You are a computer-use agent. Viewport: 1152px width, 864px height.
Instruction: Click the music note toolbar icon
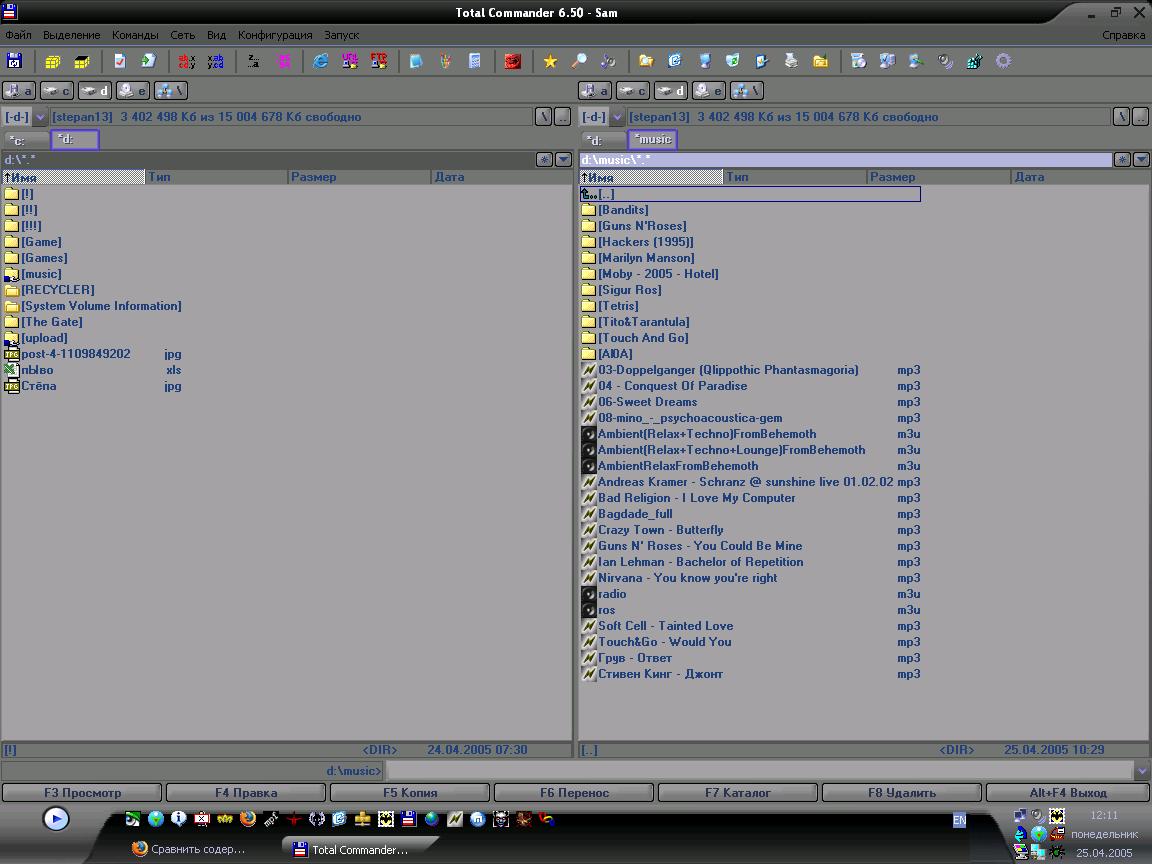(x=608, y=61)
